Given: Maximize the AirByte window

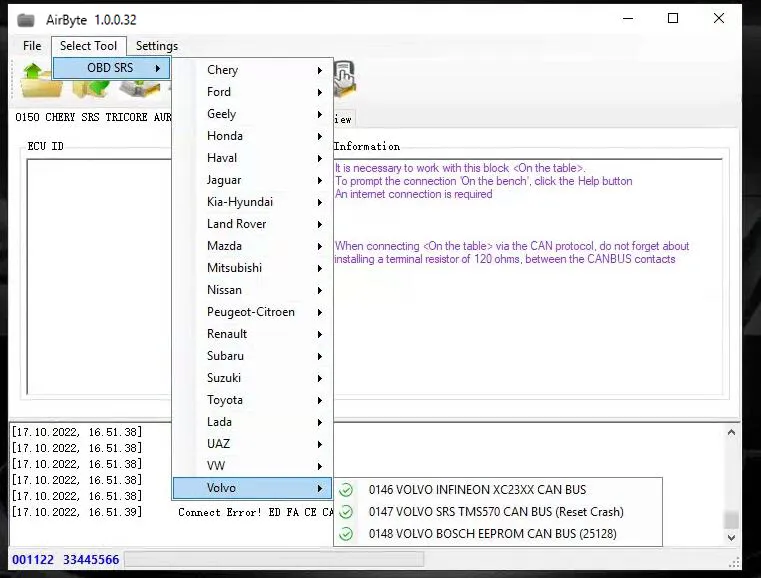Looking at the screenshot, I should pyautogui.click(x=673, y=19).
